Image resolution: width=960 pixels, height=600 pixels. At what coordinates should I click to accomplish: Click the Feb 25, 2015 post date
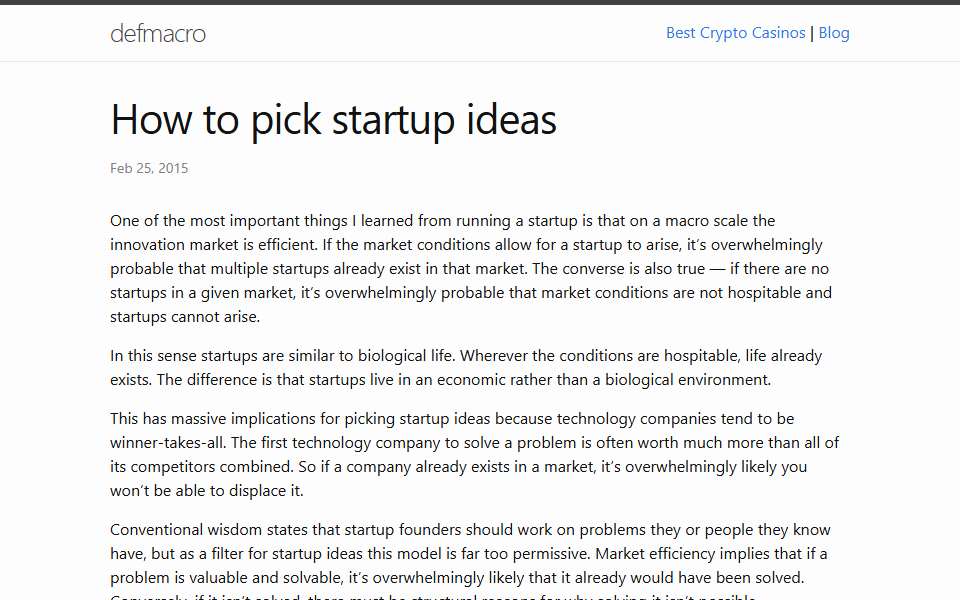pyautogui.click(x=149, y=168)
